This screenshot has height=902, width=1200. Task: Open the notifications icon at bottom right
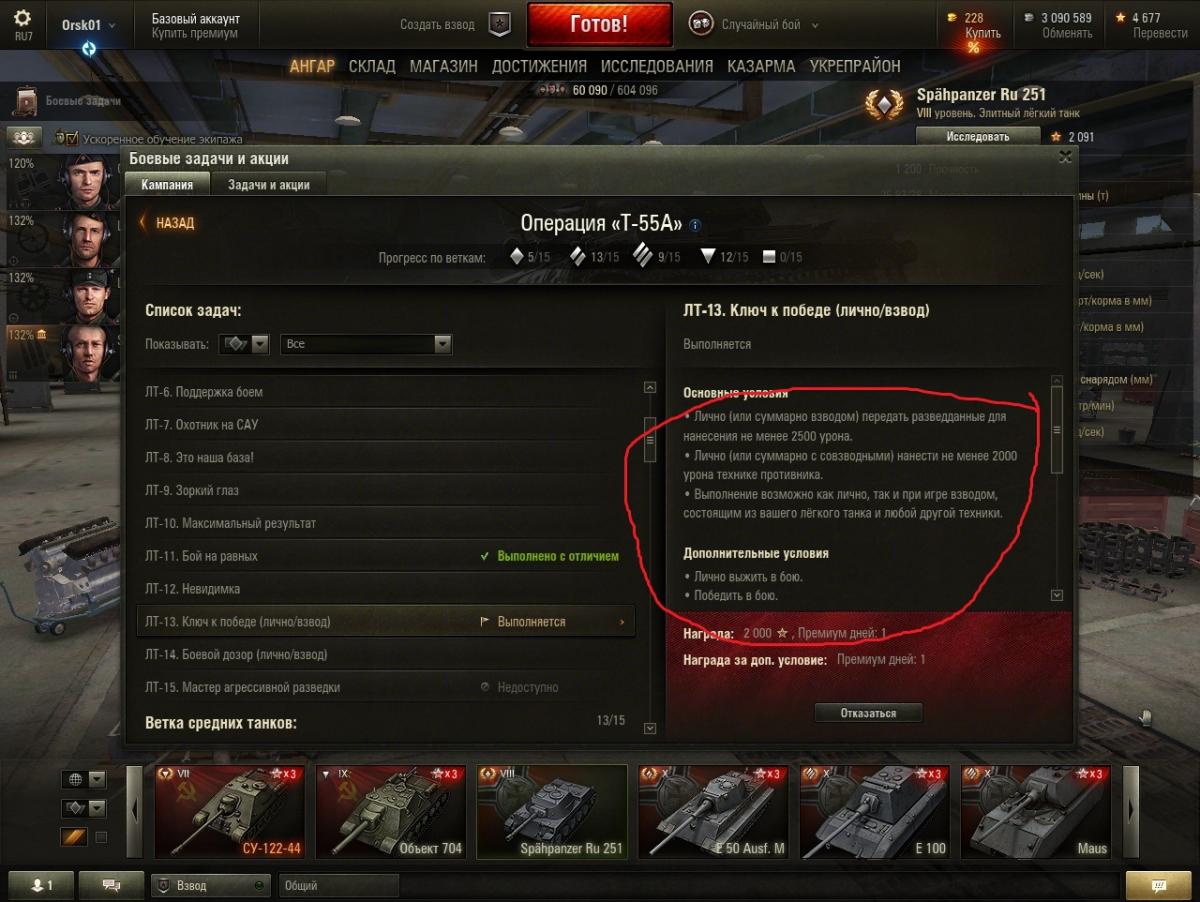[x=1159, y=885]
